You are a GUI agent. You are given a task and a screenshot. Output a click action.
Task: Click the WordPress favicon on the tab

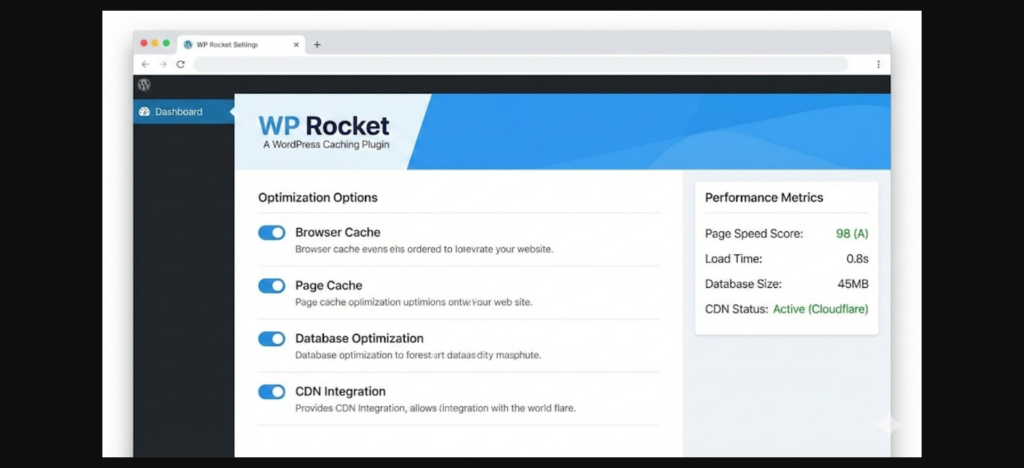188,44
